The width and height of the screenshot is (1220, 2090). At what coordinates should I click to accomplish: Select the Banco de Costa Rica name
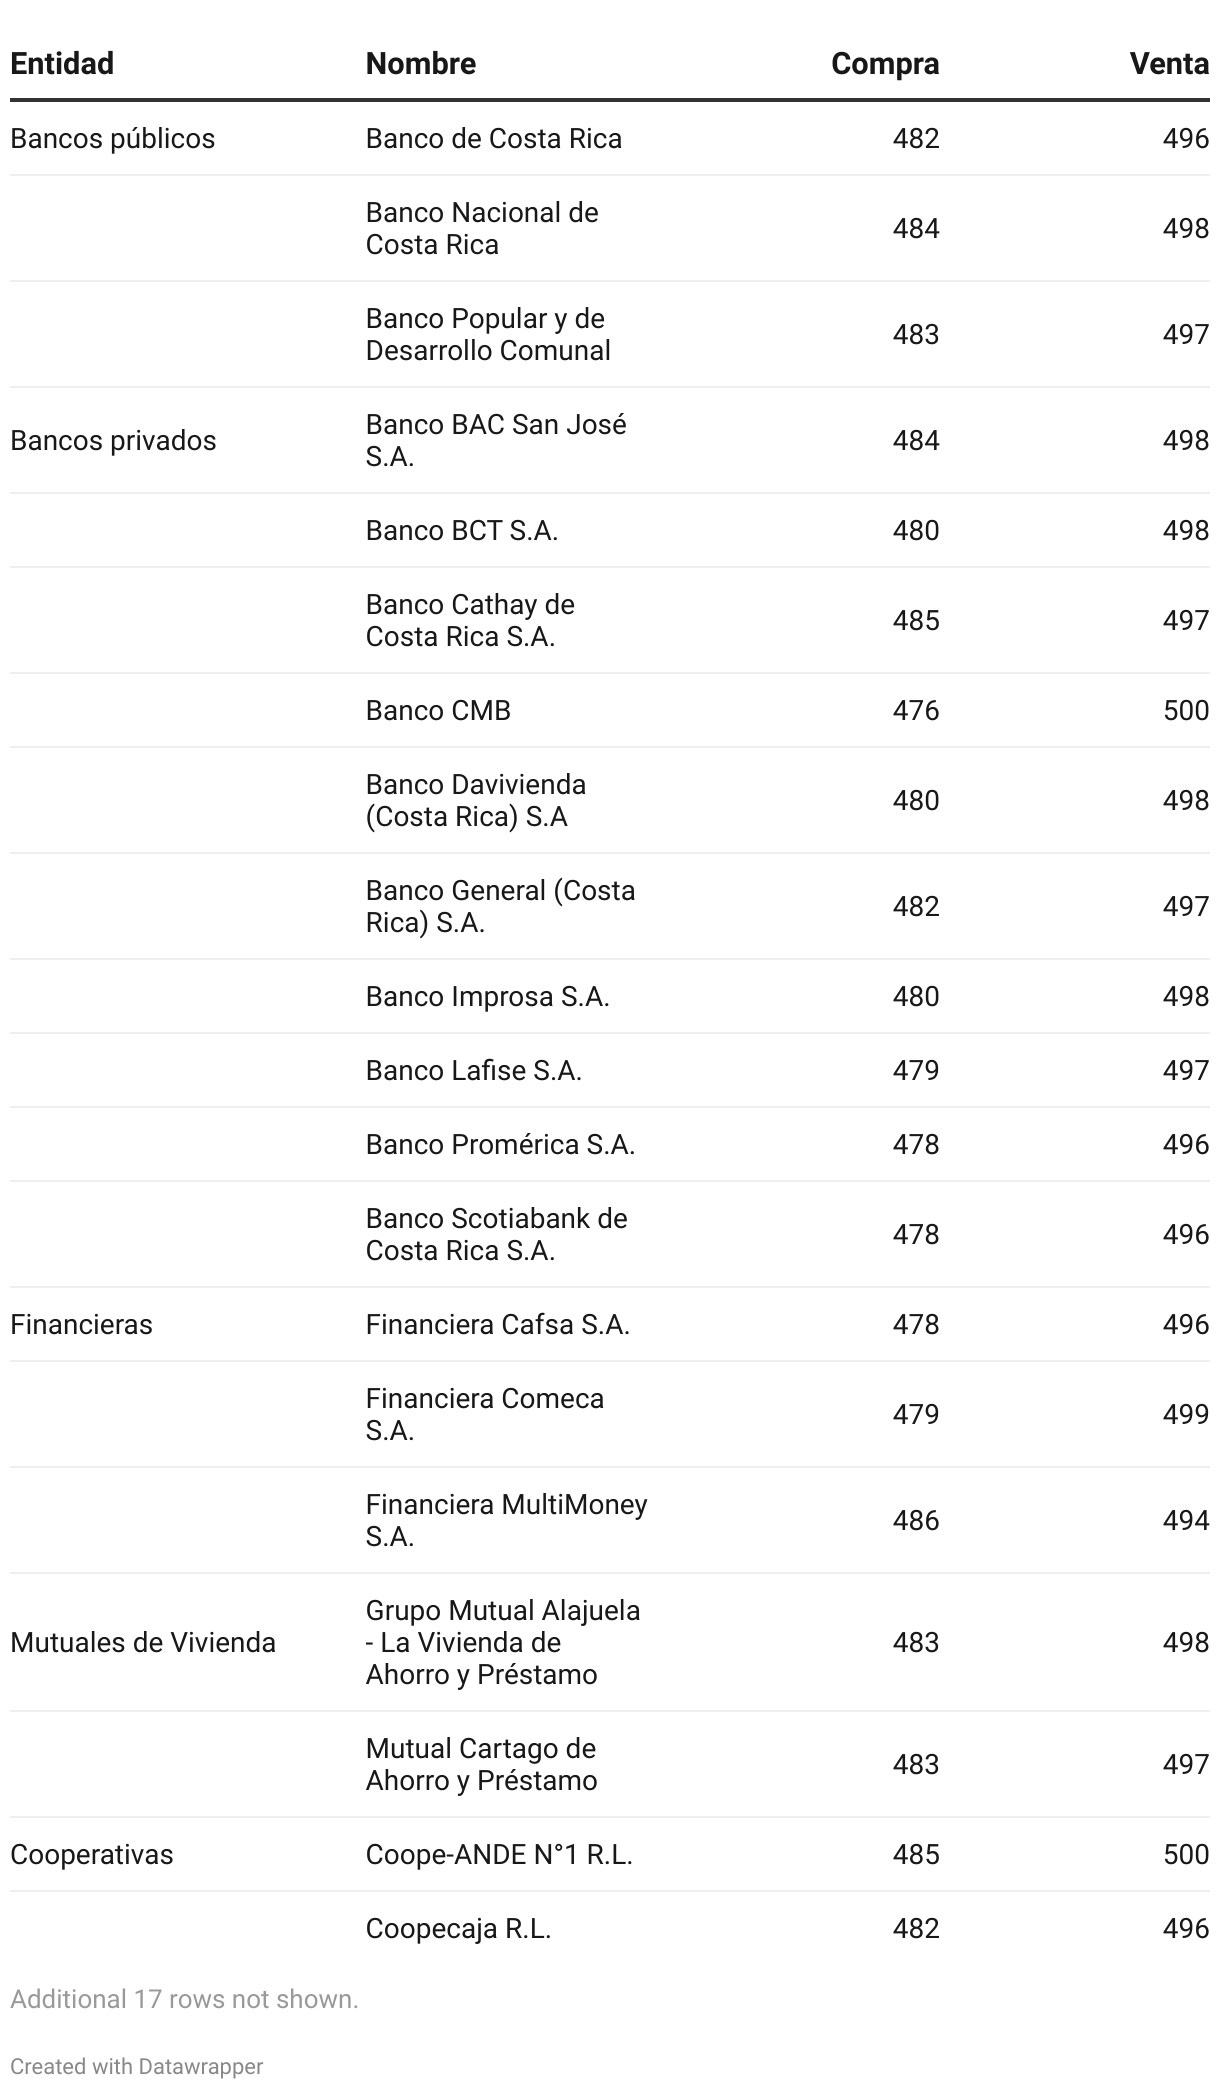tap(493, 138)
